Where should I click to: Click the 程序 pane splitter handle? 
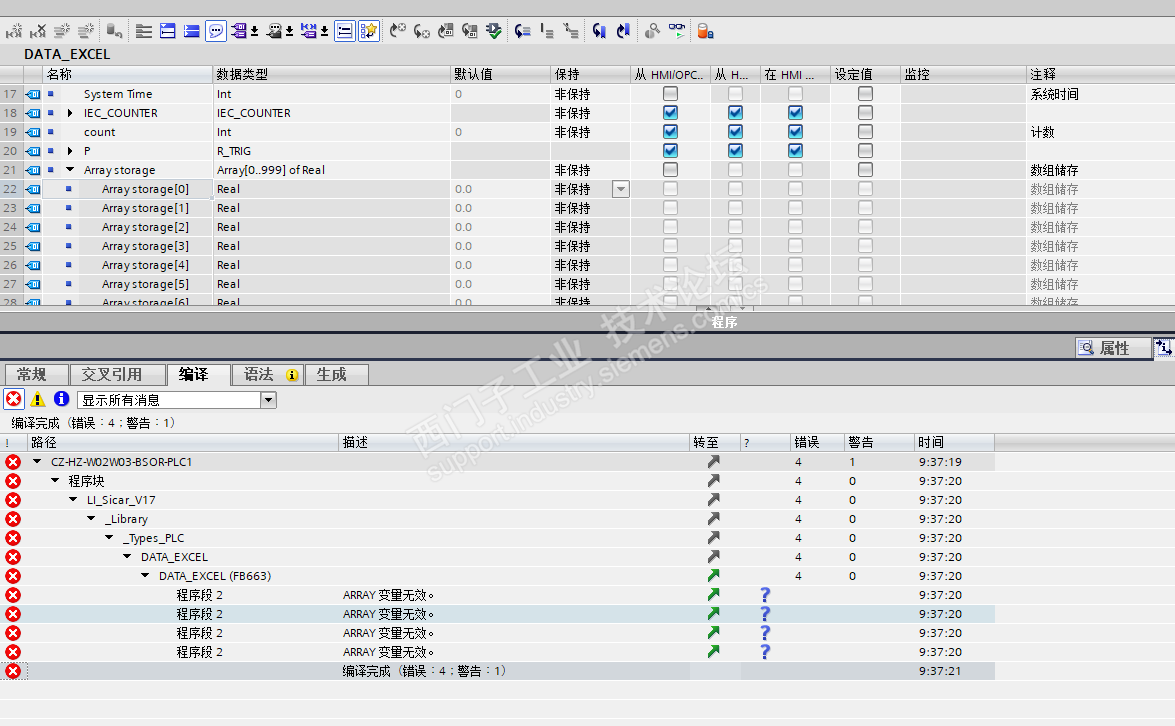coord(725,308)
